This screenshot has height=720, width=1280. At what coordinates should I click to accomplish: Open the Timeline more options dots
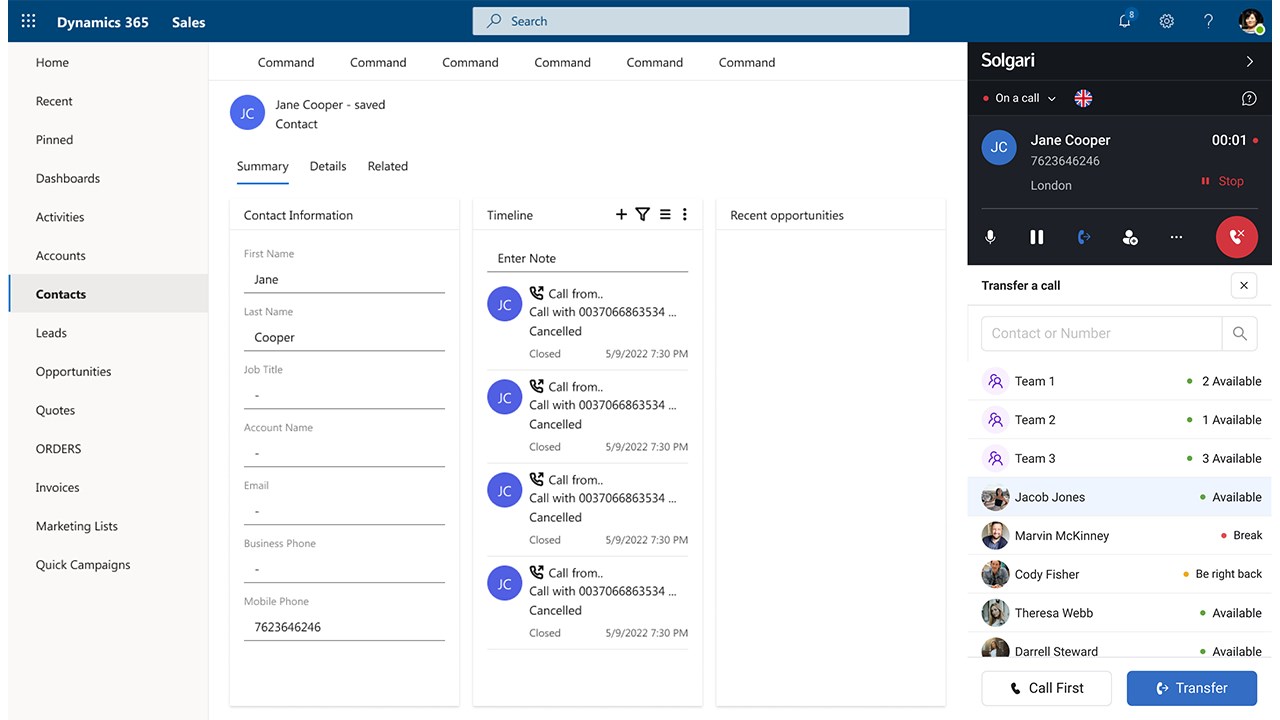click(685, 215)
